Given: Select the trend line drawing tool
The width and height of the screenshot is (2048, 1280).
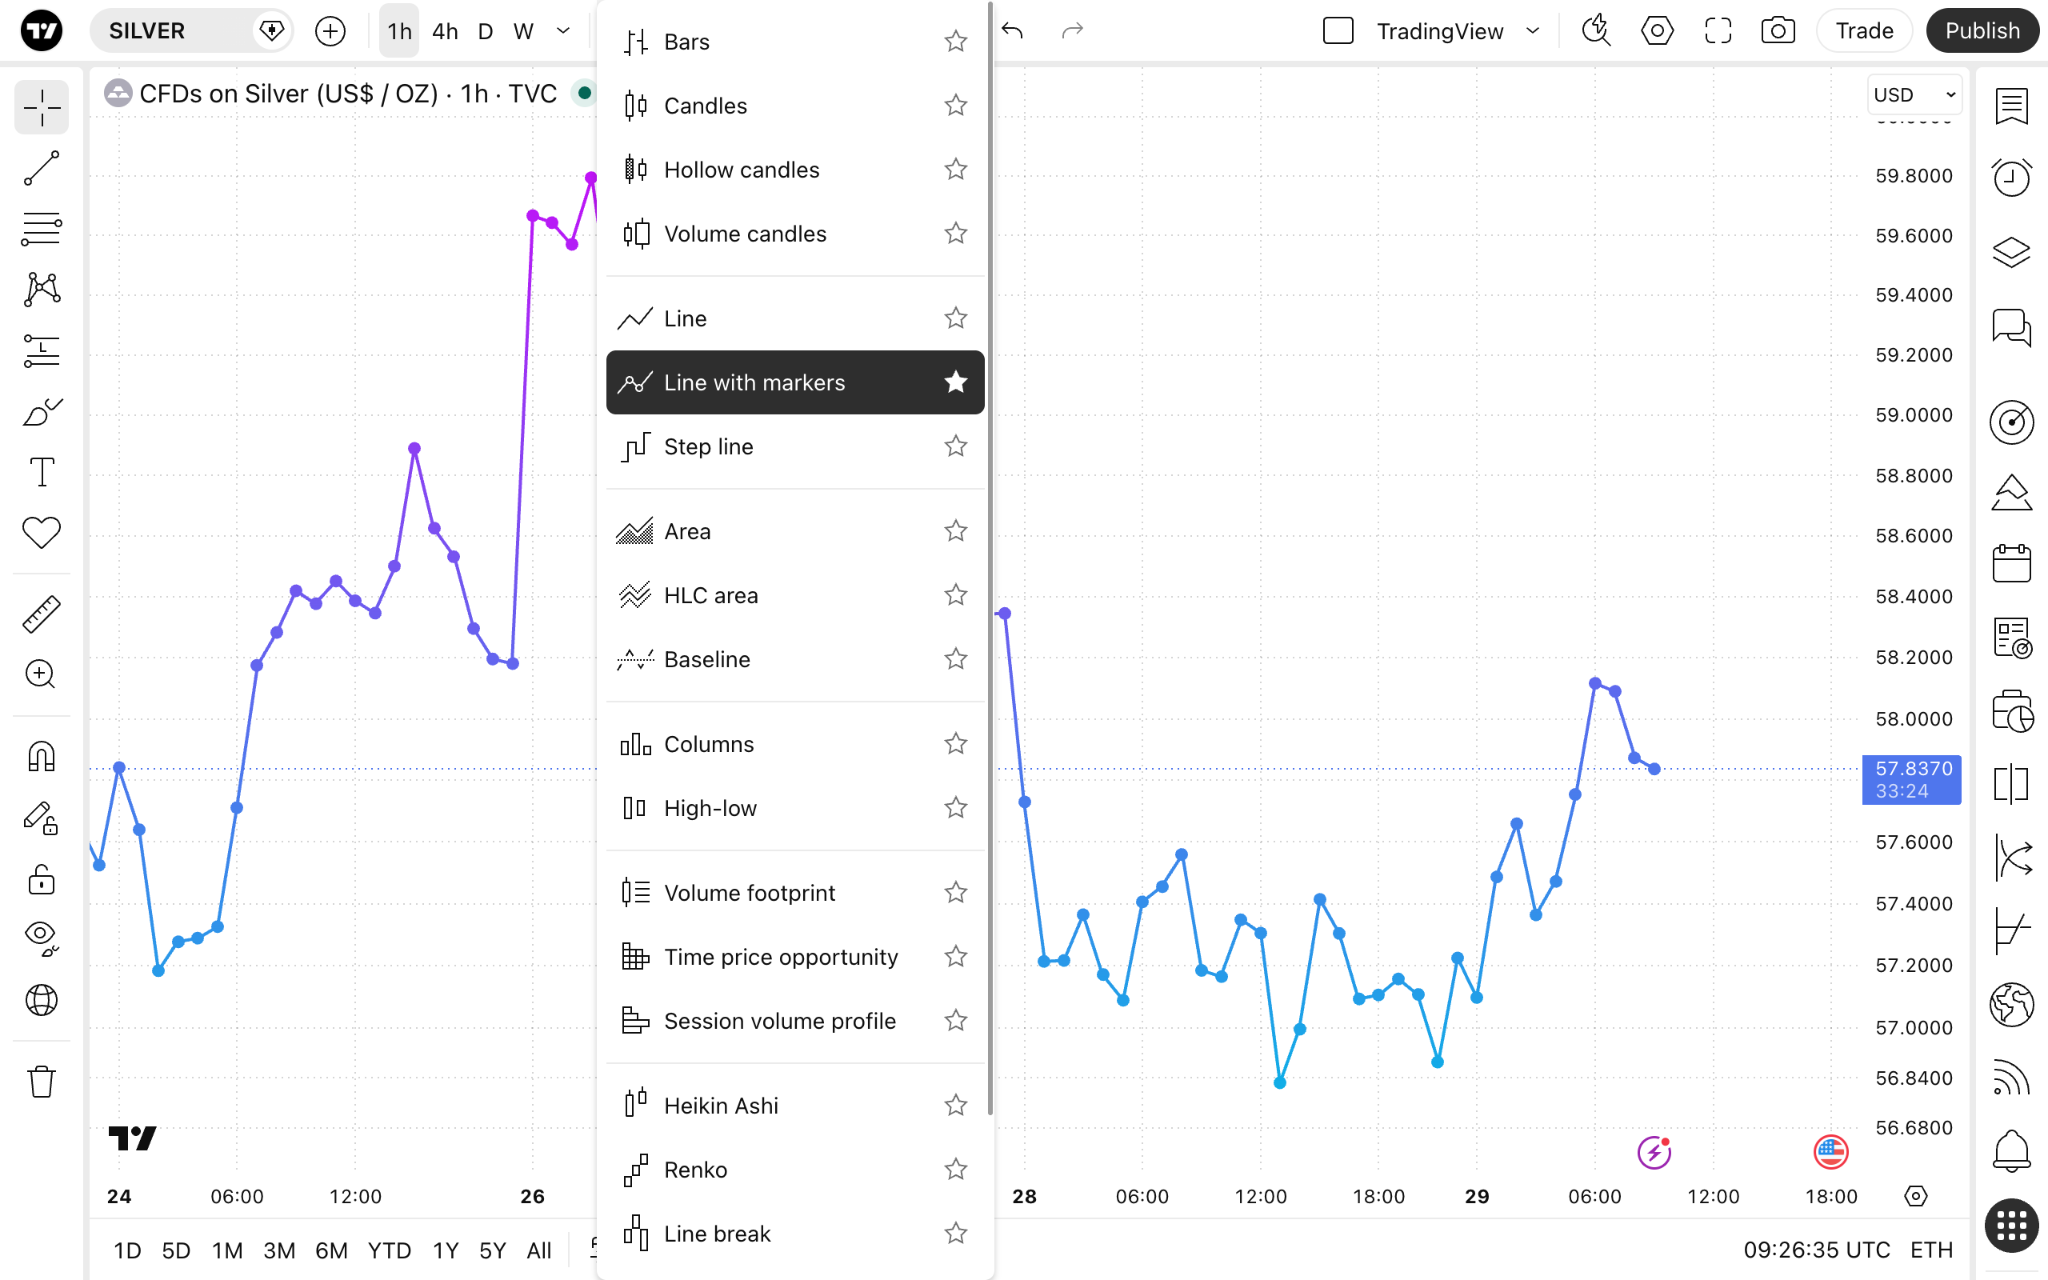Looking at the screenshot, I should 42,169.
